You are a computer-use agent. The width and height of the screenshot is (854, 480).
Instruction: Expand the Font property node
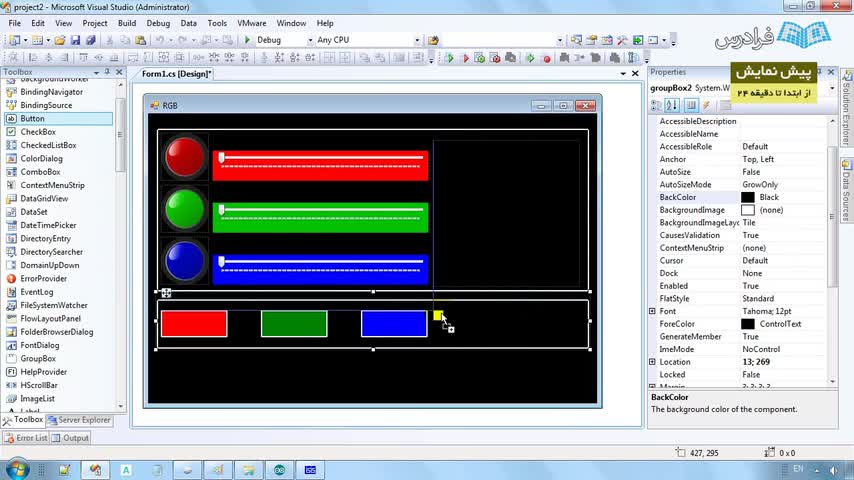coord(652,311)
